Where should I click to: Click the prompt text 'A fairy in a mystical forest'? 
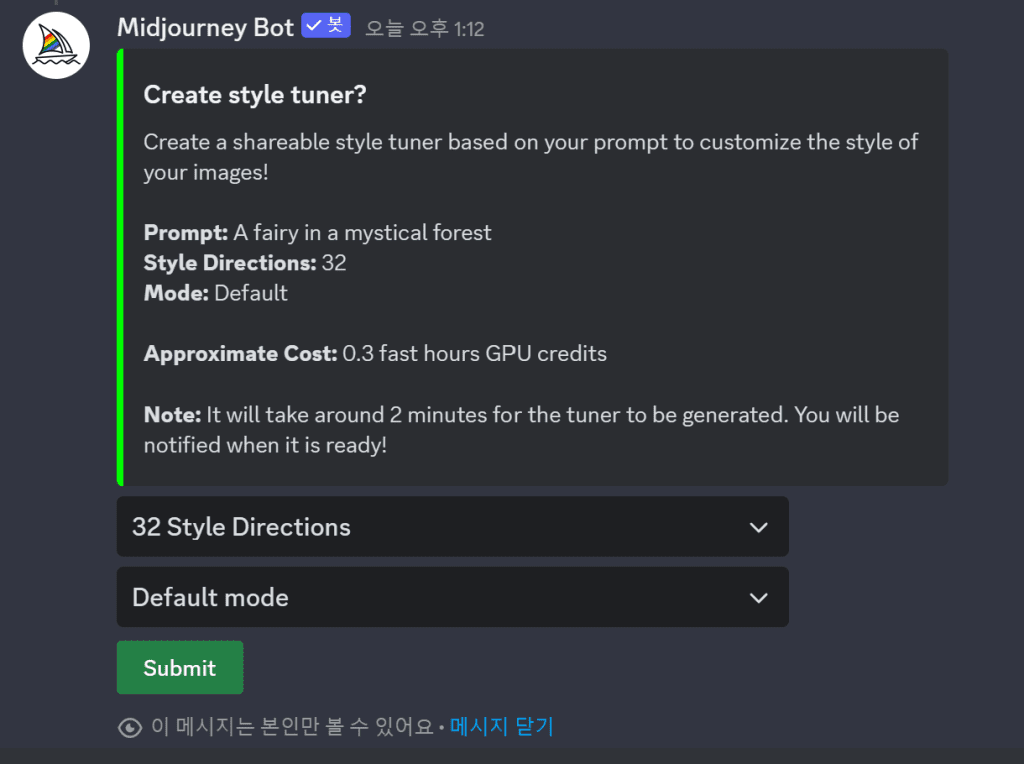click(x=362, y=233)
